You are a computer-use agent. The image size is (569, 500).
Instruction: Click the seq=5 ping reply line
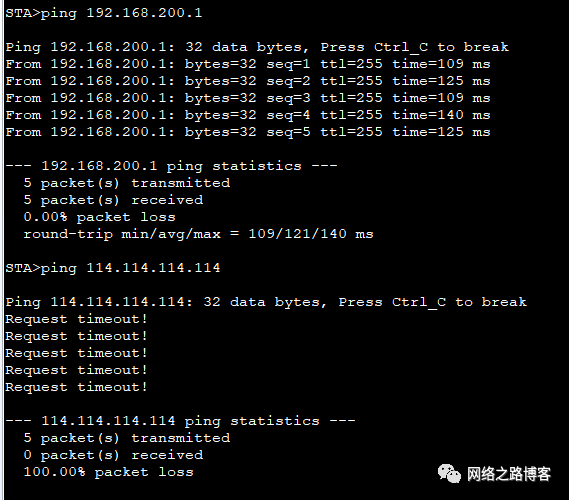click(x=248, y=132)
